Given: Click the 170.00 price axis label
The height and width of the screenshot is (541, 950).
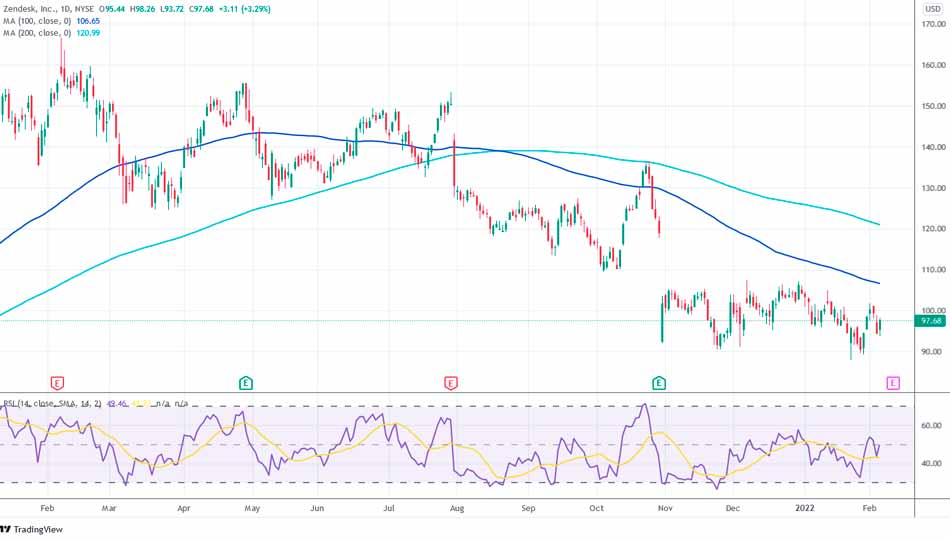Looking at the screenshot, I should click(x=933, y=24).
